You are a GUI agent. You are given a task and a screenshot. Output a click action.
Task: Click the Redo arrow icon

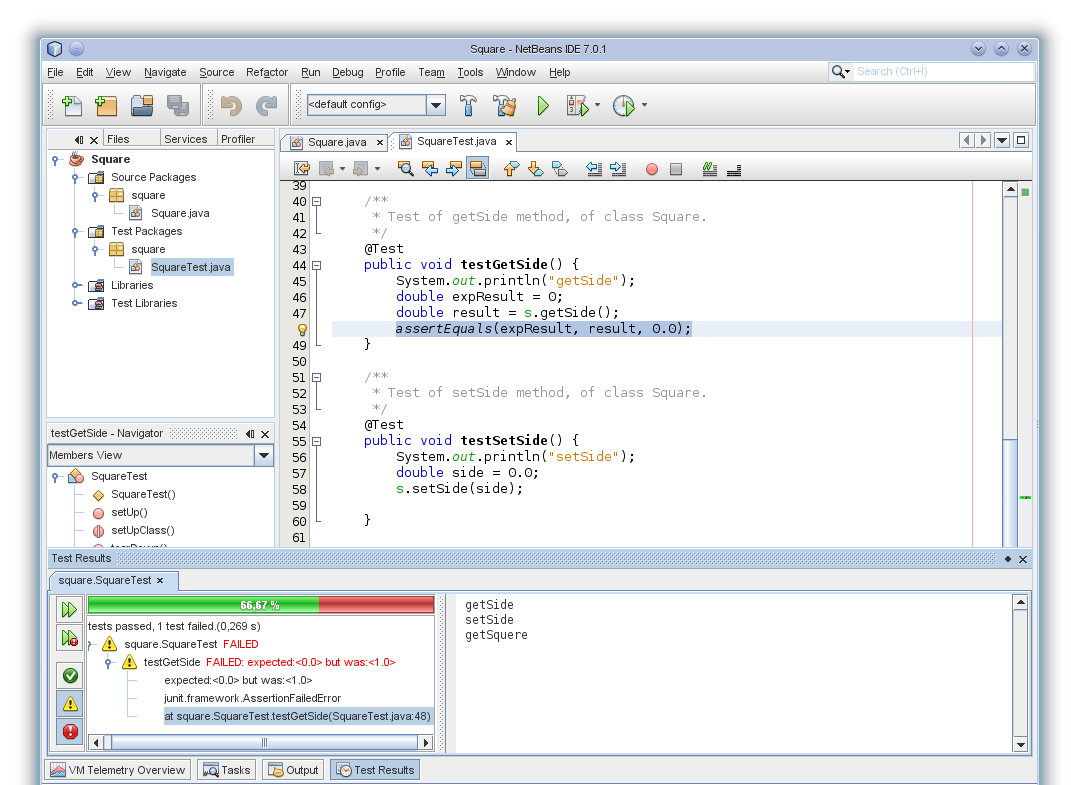(x=266, y=105)
